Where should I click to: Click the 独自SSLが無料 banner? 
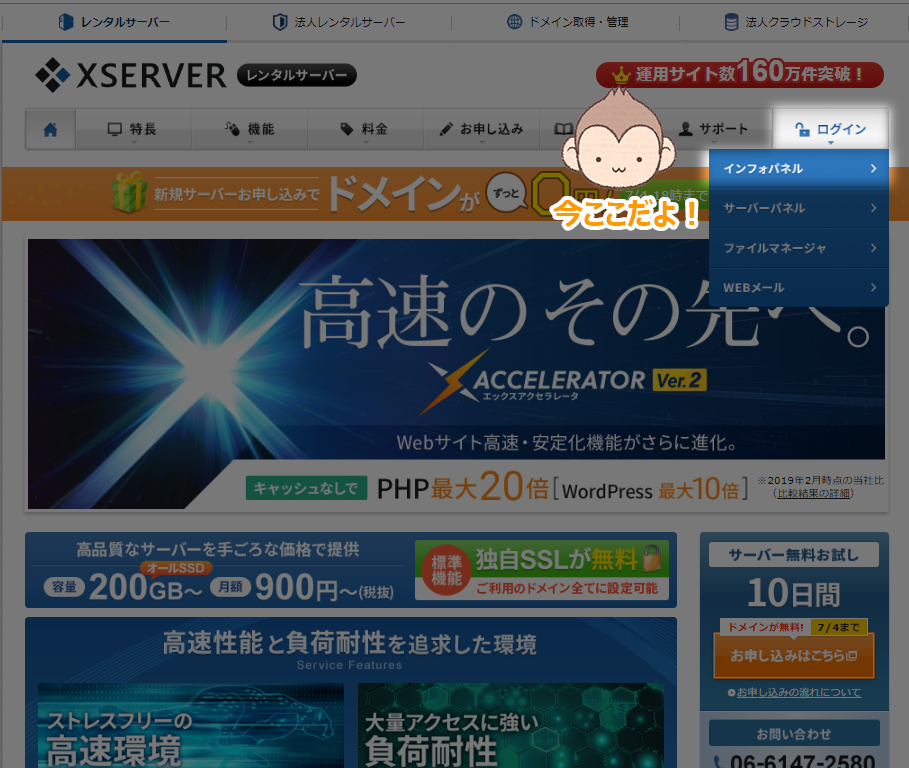(x=542, y=570)
